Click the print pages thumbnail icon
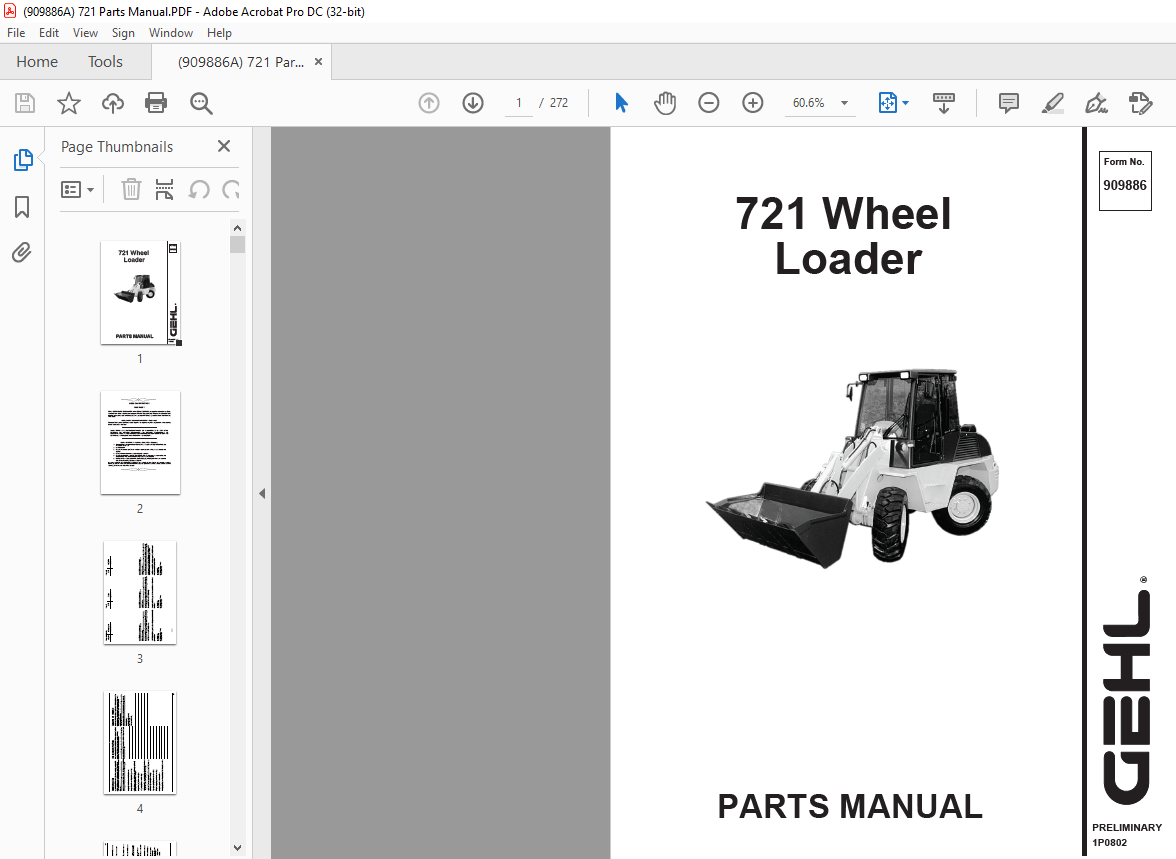The width and height of the screenshot is (1176, 859). [x=164, y=190]
